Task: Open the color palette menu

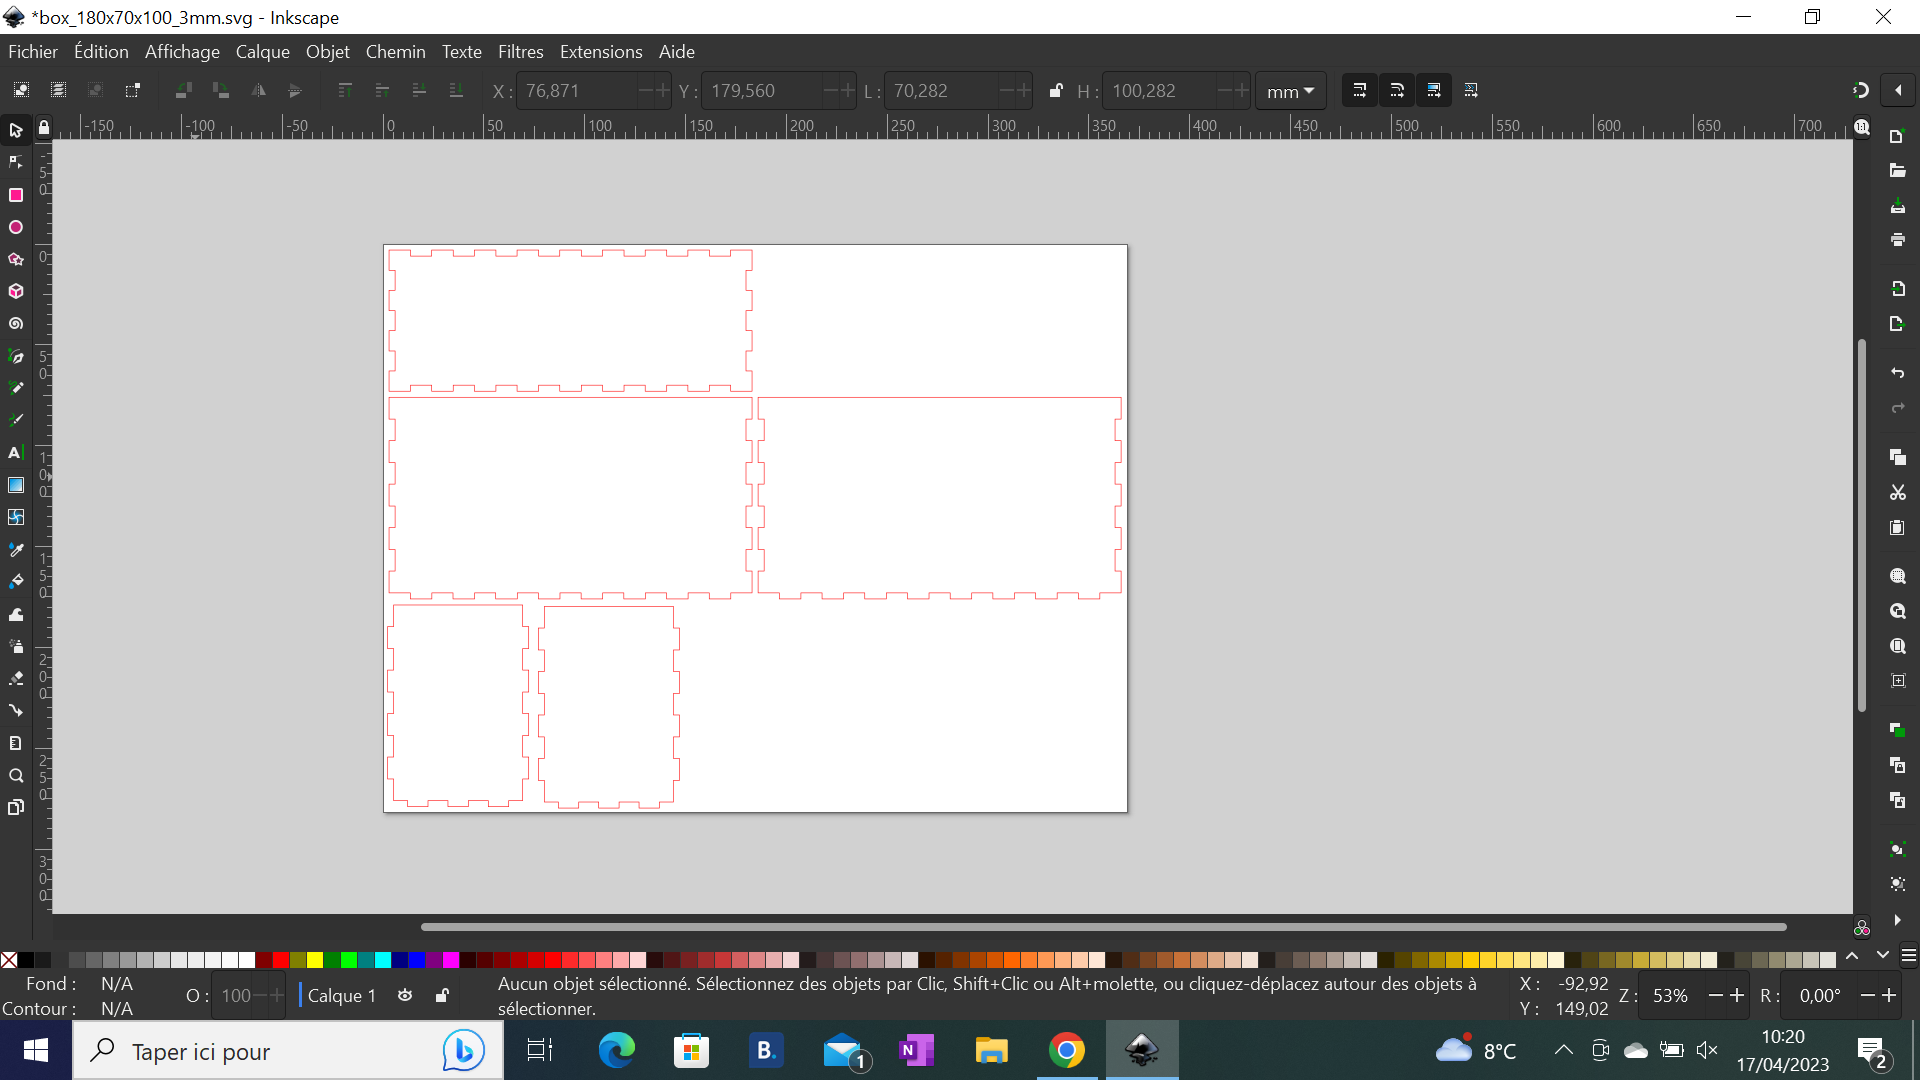Action: 1908,957
